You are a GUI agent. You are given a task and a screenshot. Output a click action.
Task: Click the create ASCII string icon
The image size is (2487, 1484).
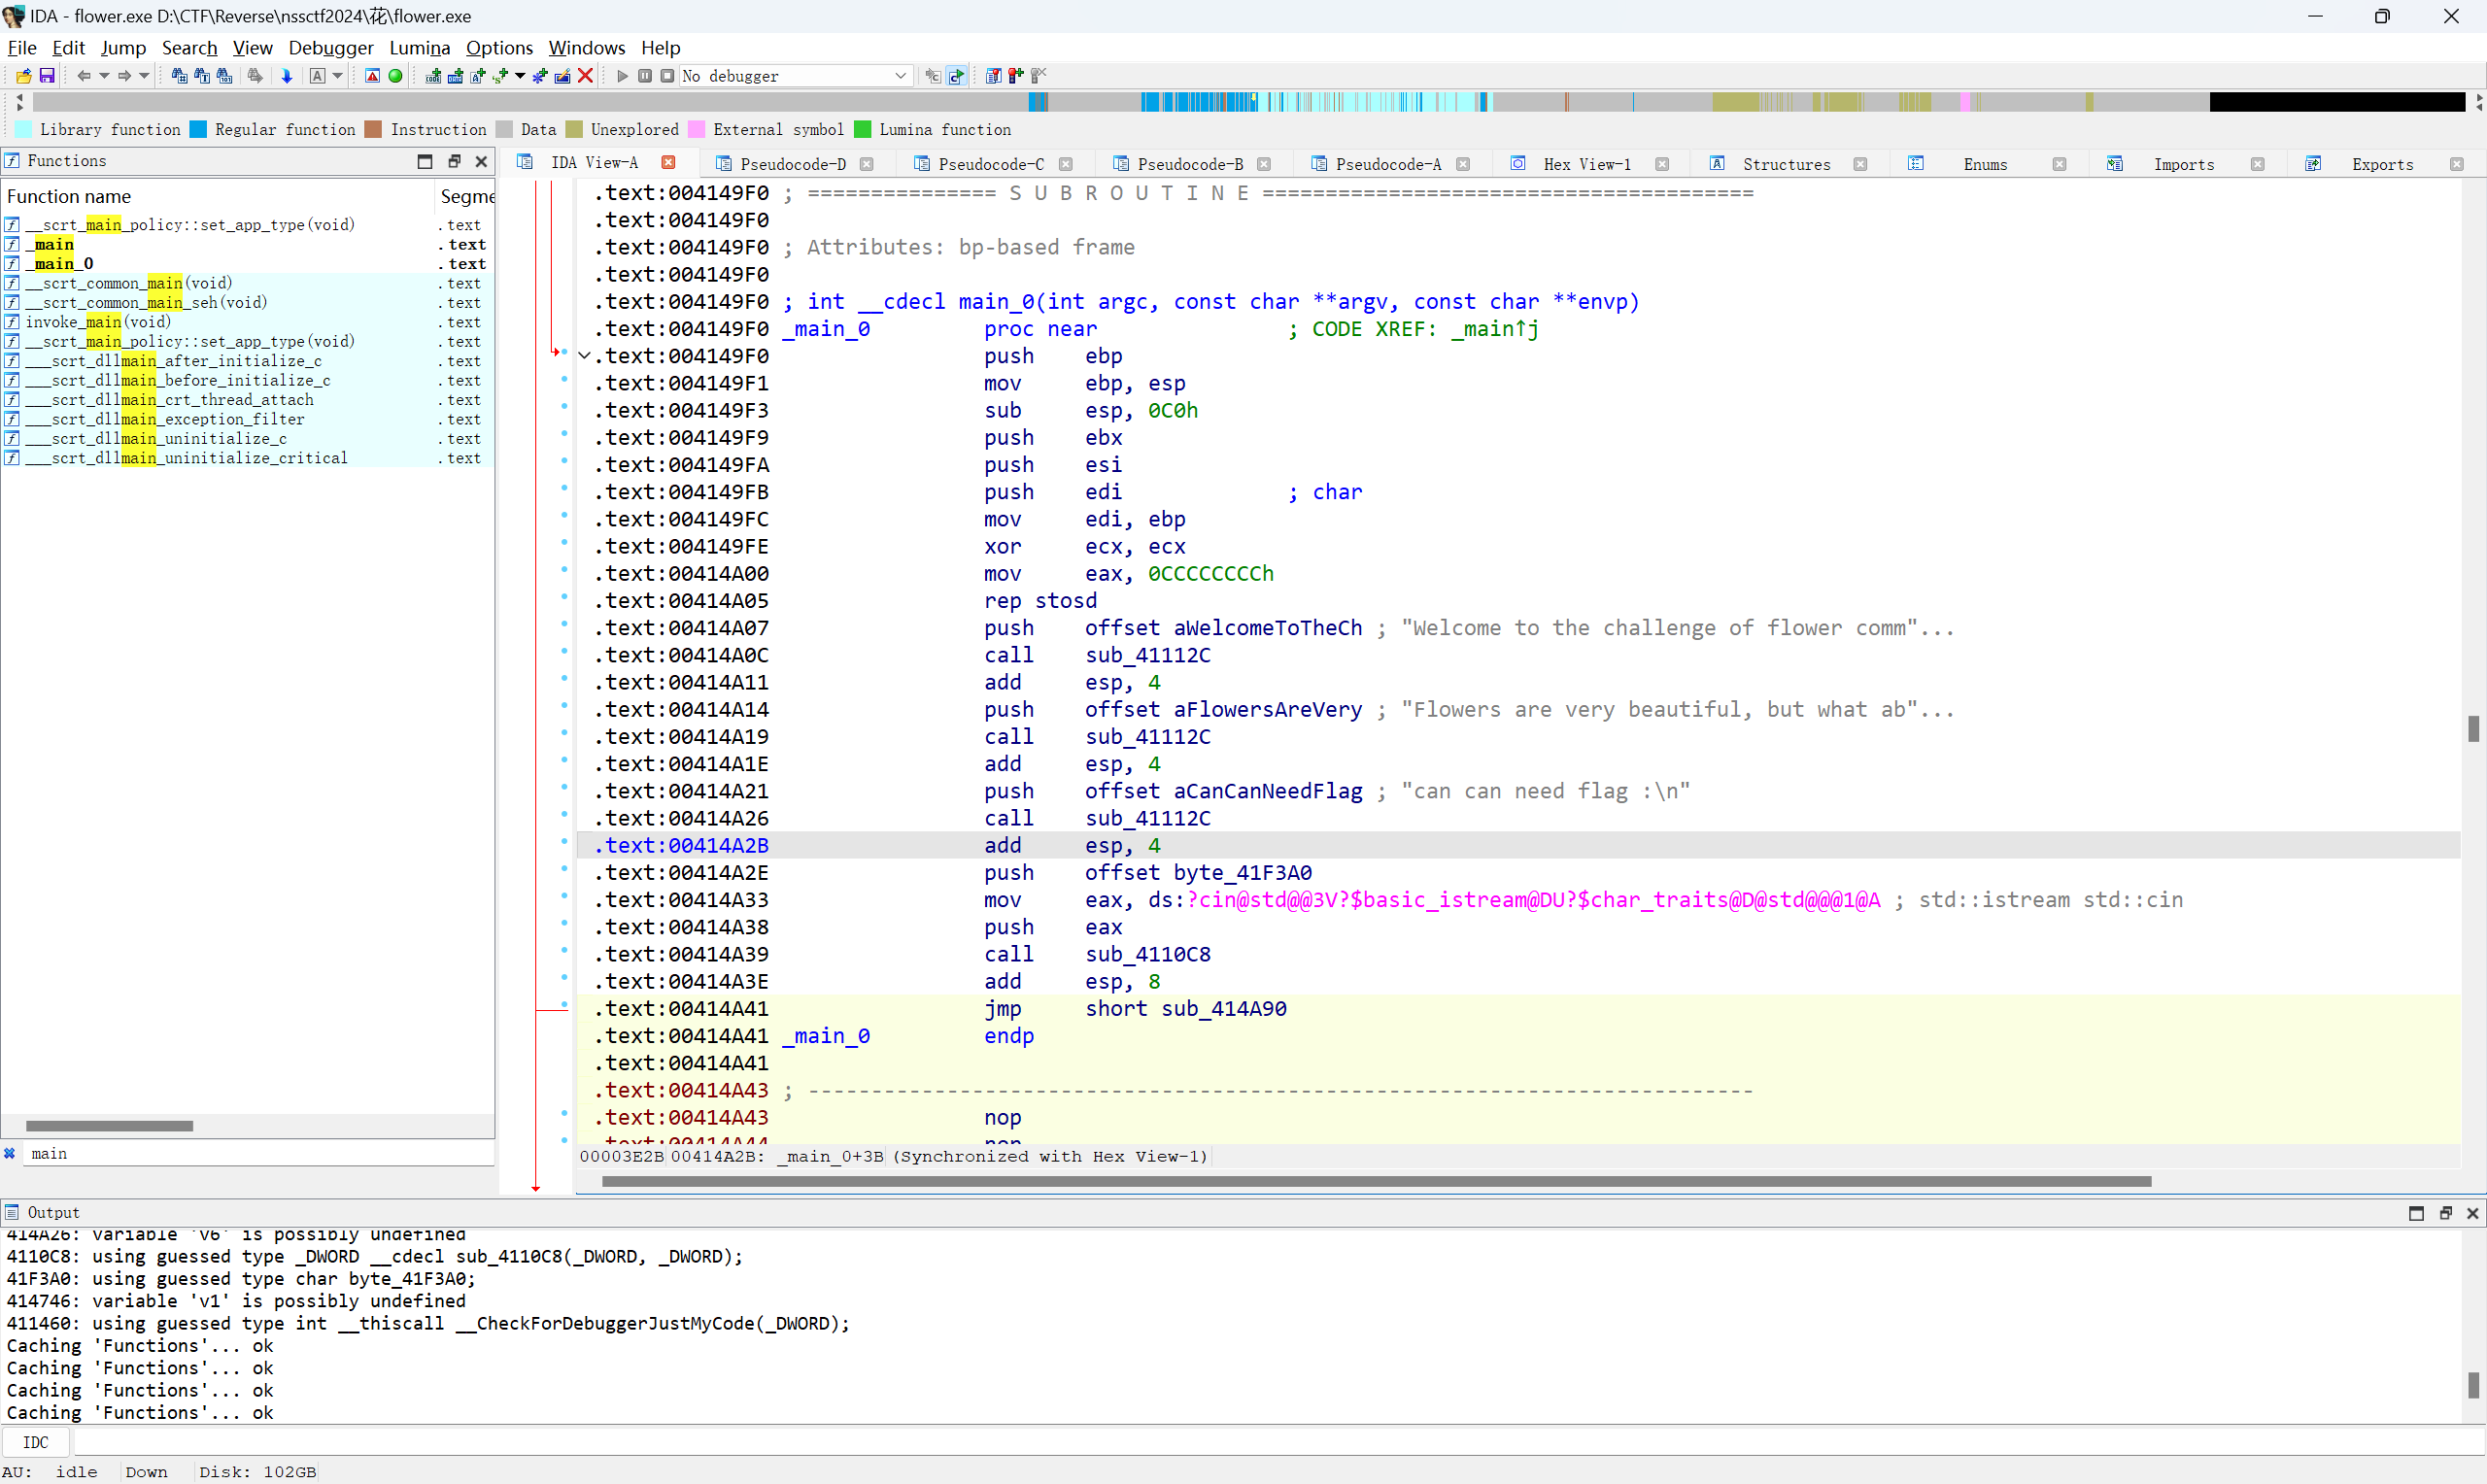click(x=478, y=76)
